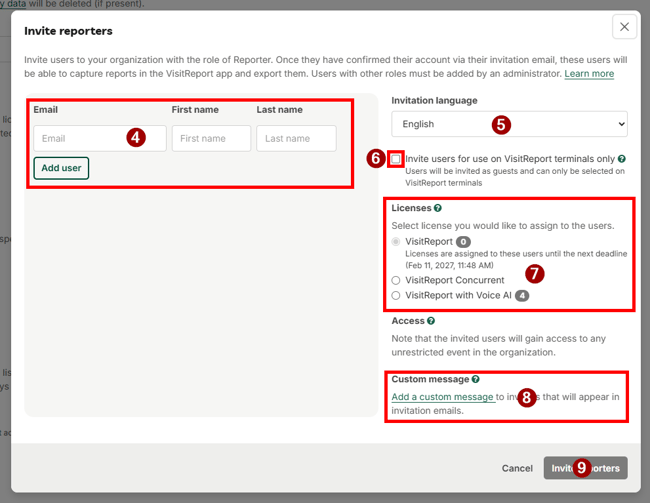
Task: Click the Email input field
Action: [100, 139]
